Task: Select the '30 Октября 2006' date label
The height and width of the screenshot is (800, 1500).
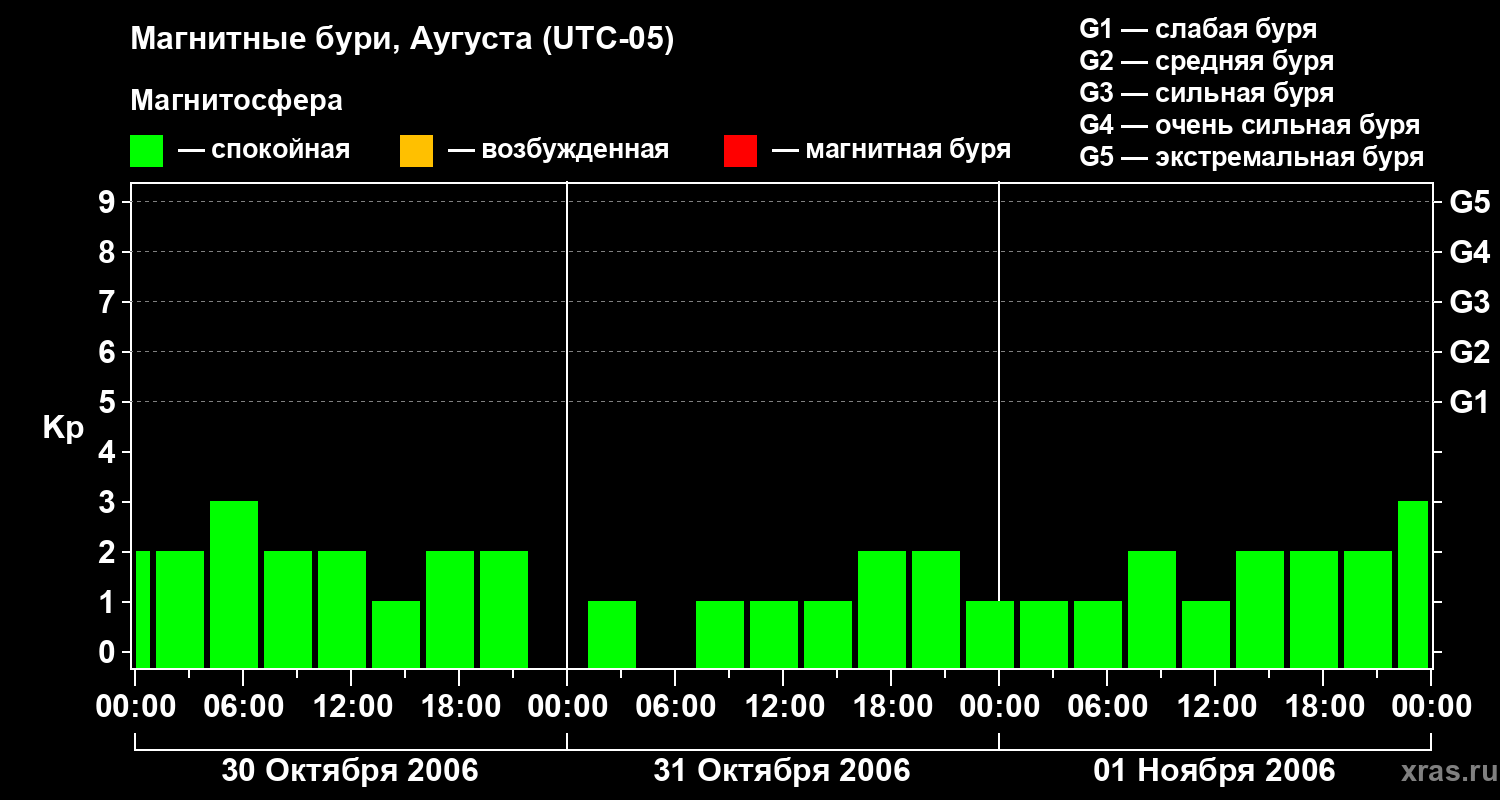Action: click(x=350, y=771)
